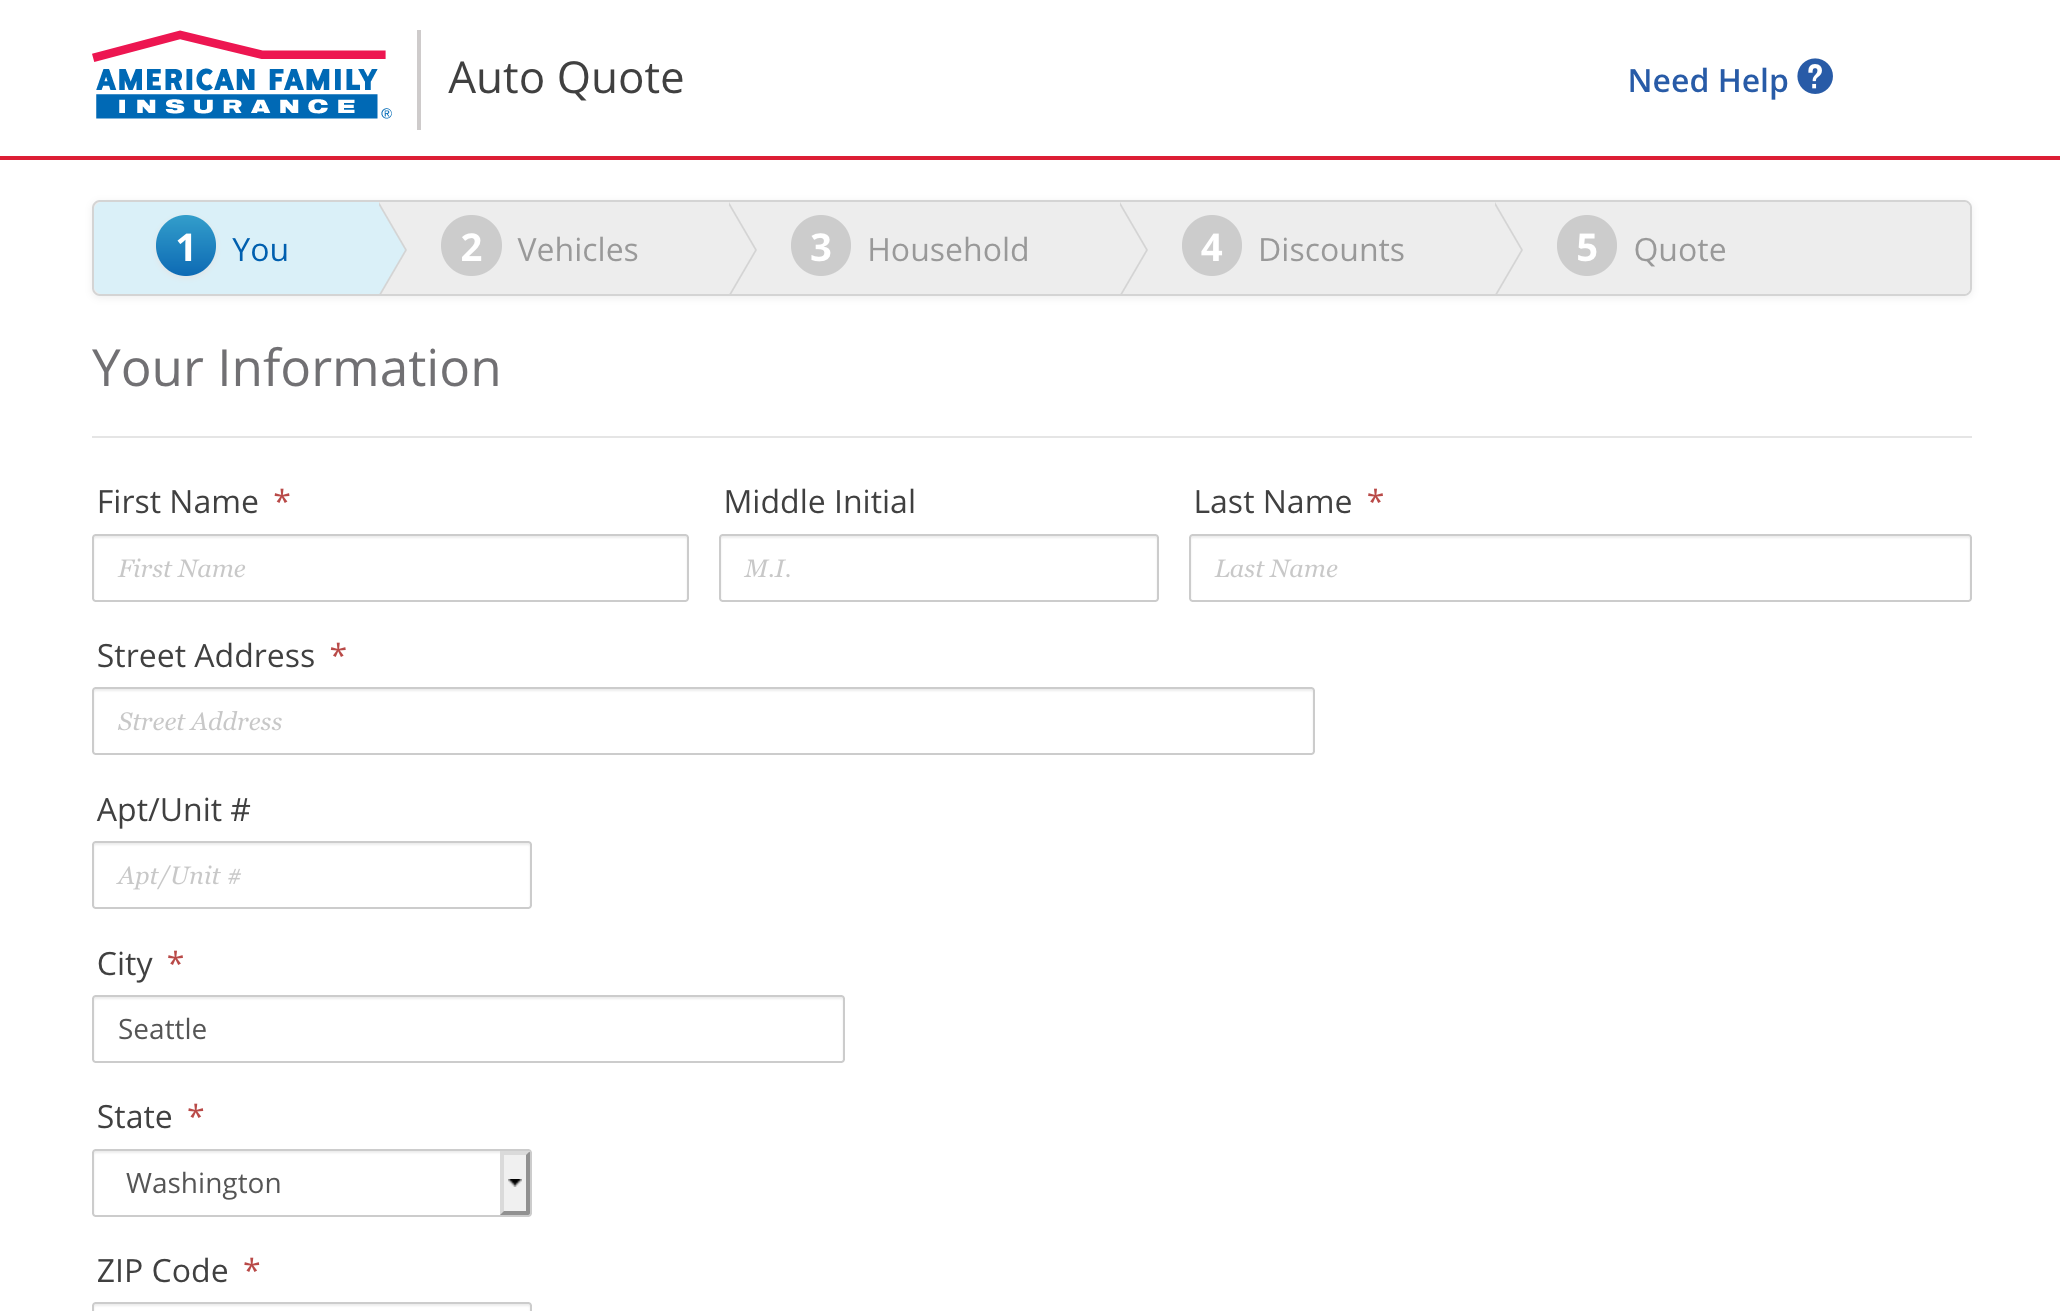The width and height of the screenshot is (2060, 1311).
Task: Click the Need Help link
Action: [1707, 80]
